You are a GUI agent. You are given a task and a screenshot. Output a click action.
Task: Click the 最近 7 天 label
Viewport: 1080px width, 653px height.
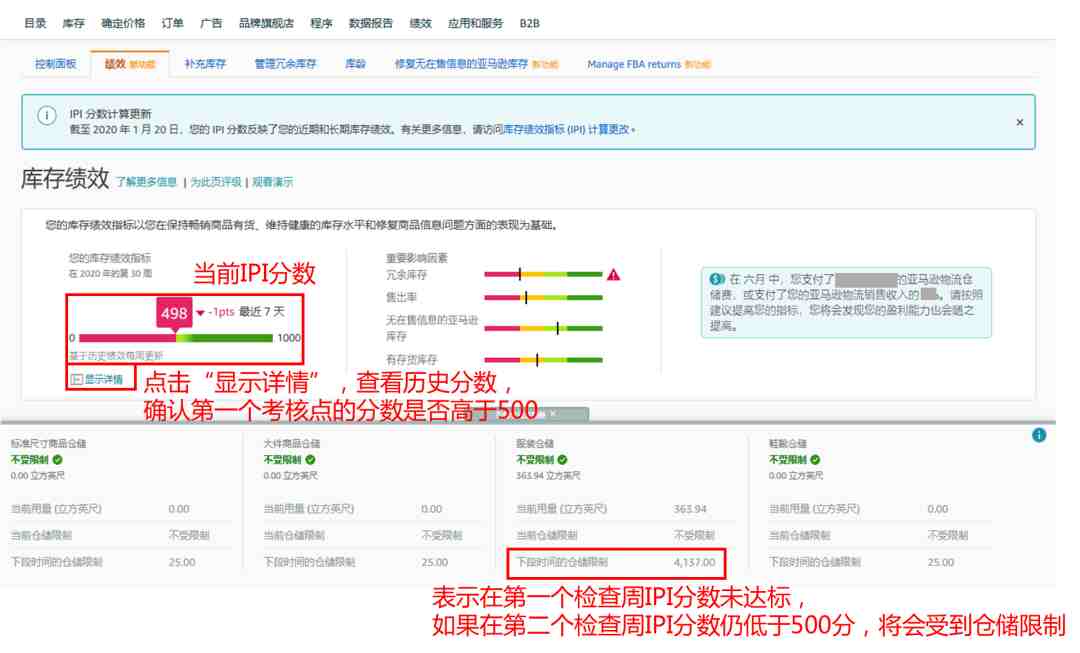point(262,311)
